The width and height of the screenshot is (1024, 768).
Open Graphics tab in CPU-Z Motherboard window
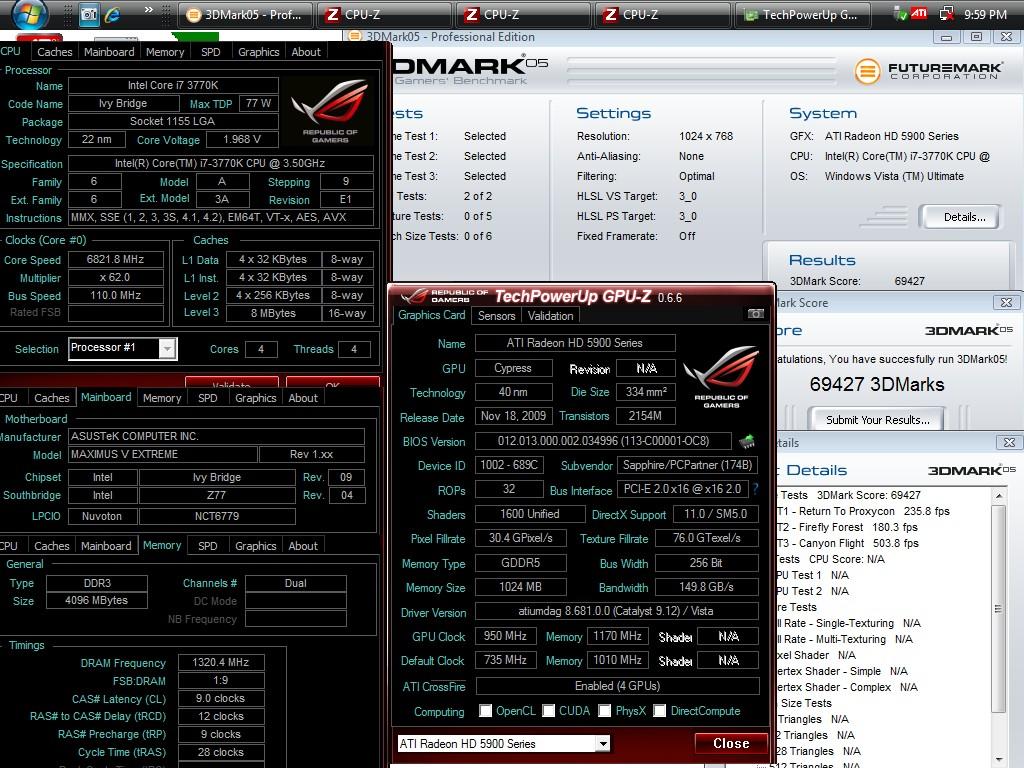[255, 398]
